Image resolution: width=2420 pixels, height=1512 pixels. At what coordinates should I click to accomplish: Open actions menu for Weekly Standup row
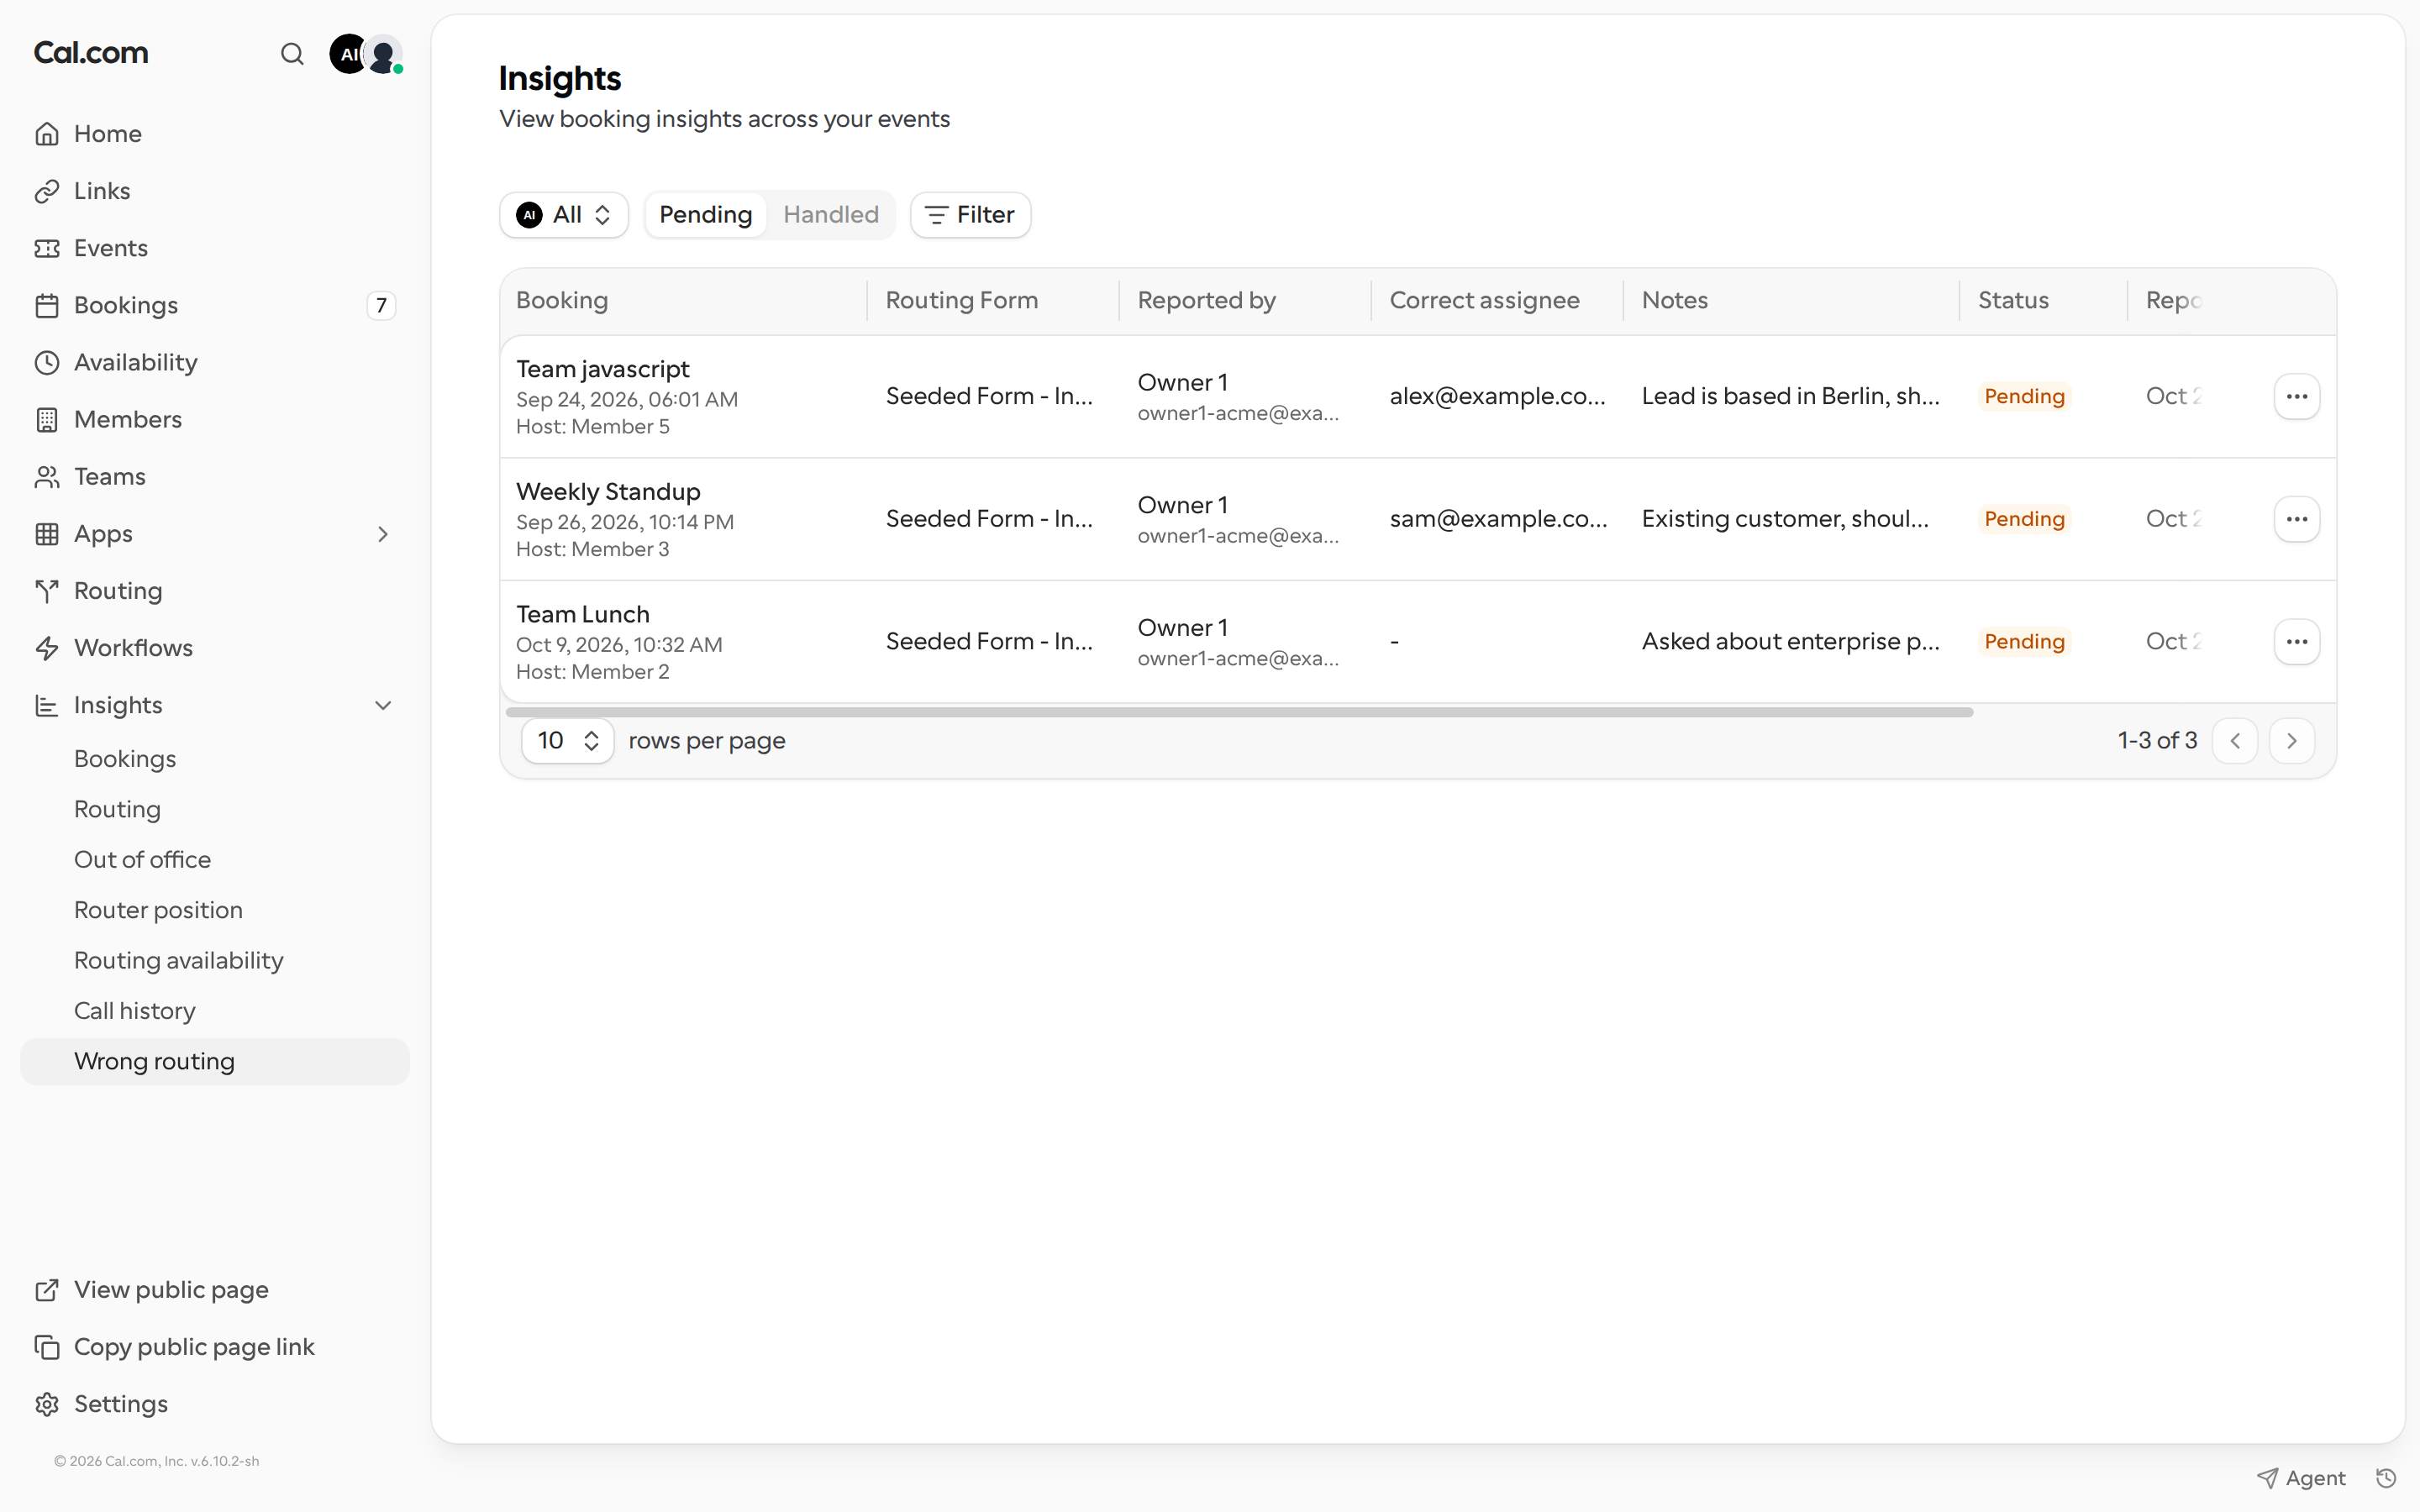click(2296, 519)
